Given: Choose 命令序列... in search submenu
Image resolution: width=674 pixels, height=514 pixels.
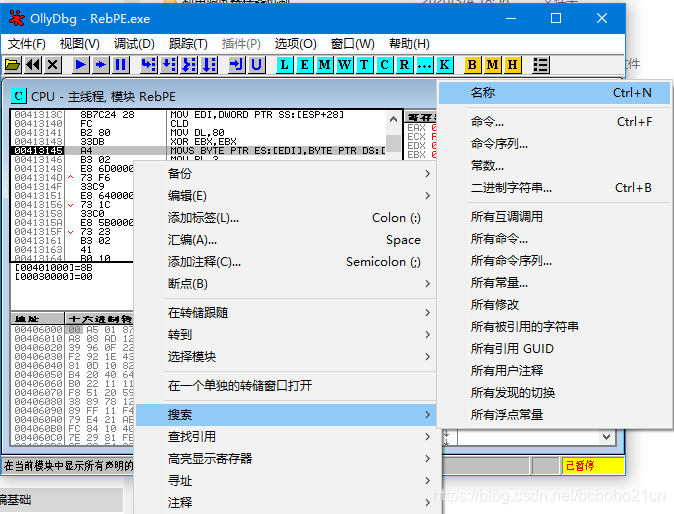Looking at the screenshot, I should 555,144.
